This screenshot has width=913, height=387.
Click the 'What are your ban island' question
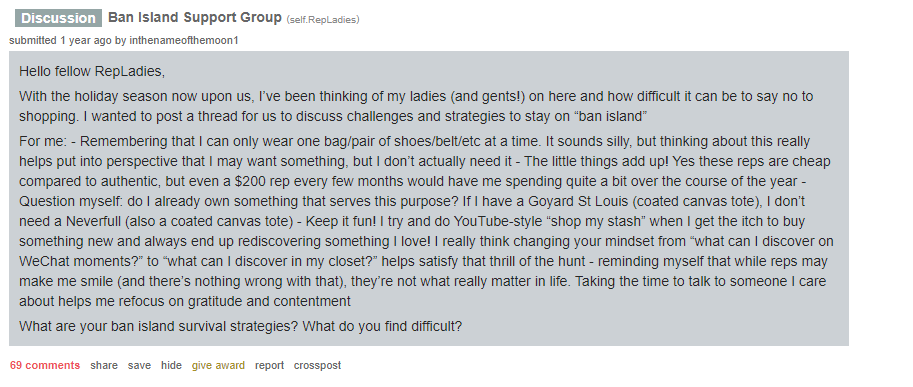click(x=240, y=326)
